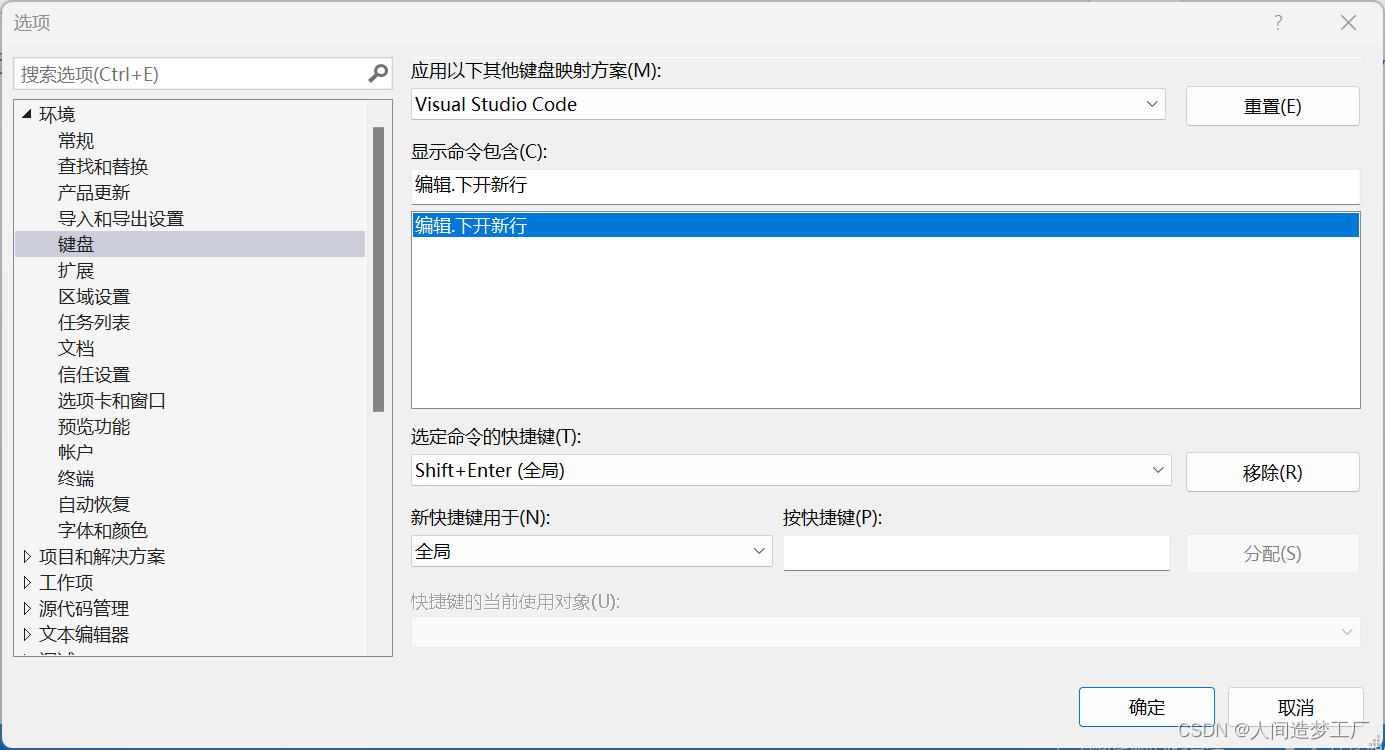Select 导入和导出设置 in the tree
The height and width of the screenshot is (750, 1385).
pos(121,219)
